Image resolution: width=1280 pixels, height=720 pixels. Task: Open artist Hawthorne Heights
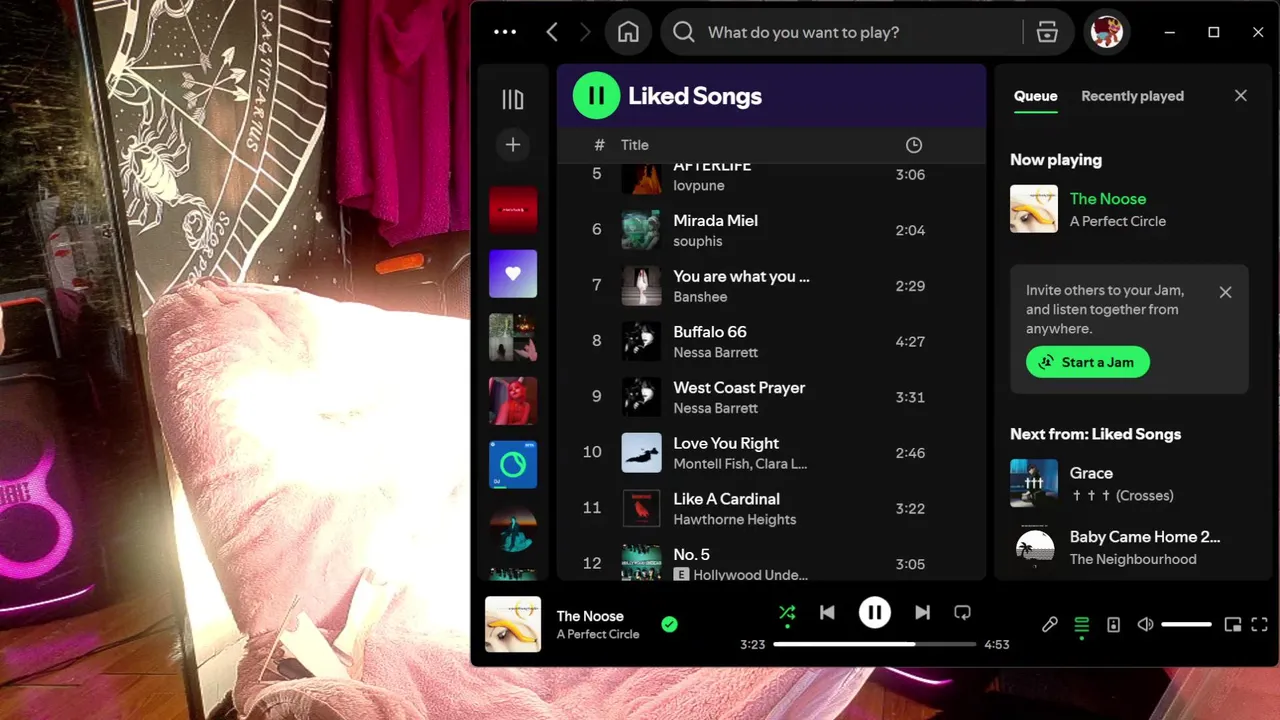pyautogui.click(x=735, y=520)
